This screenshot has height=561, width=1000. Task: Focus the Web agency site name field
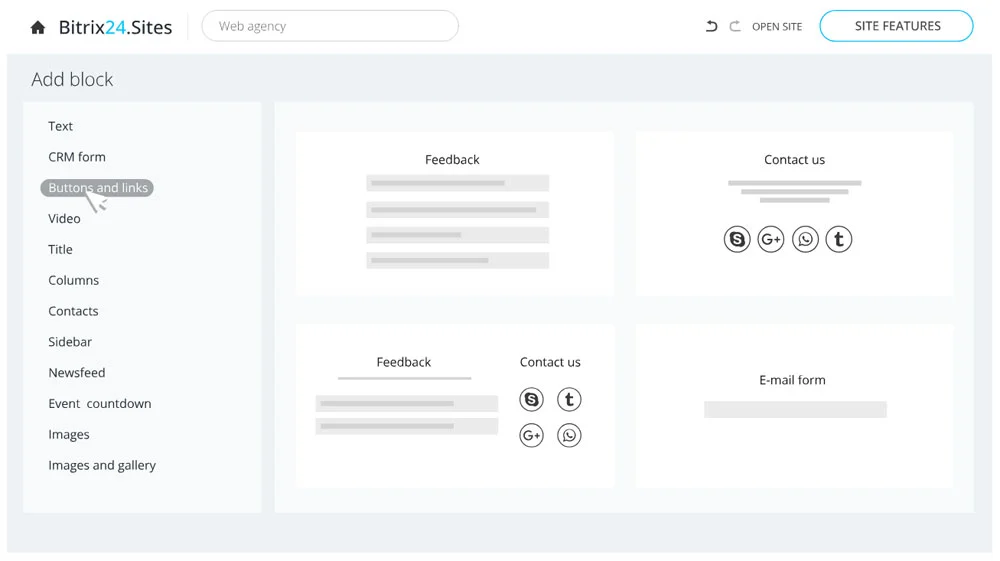330,26
